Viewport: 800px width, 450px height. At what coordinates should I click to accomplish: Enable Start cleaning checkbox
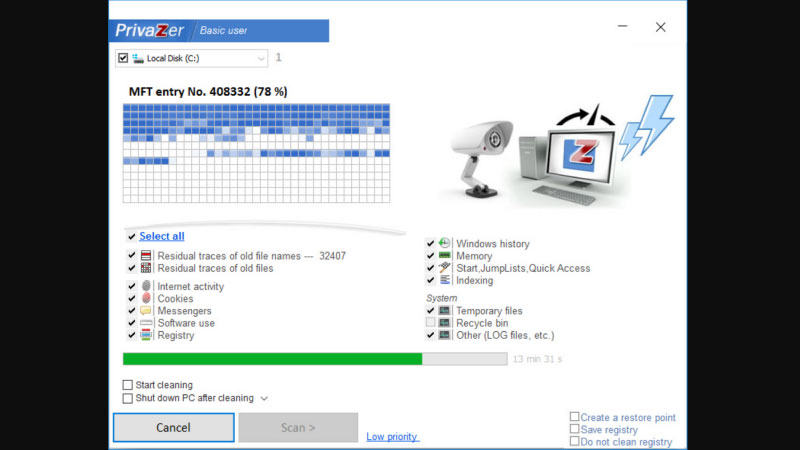pyautogui.click(x=127, y=385)
